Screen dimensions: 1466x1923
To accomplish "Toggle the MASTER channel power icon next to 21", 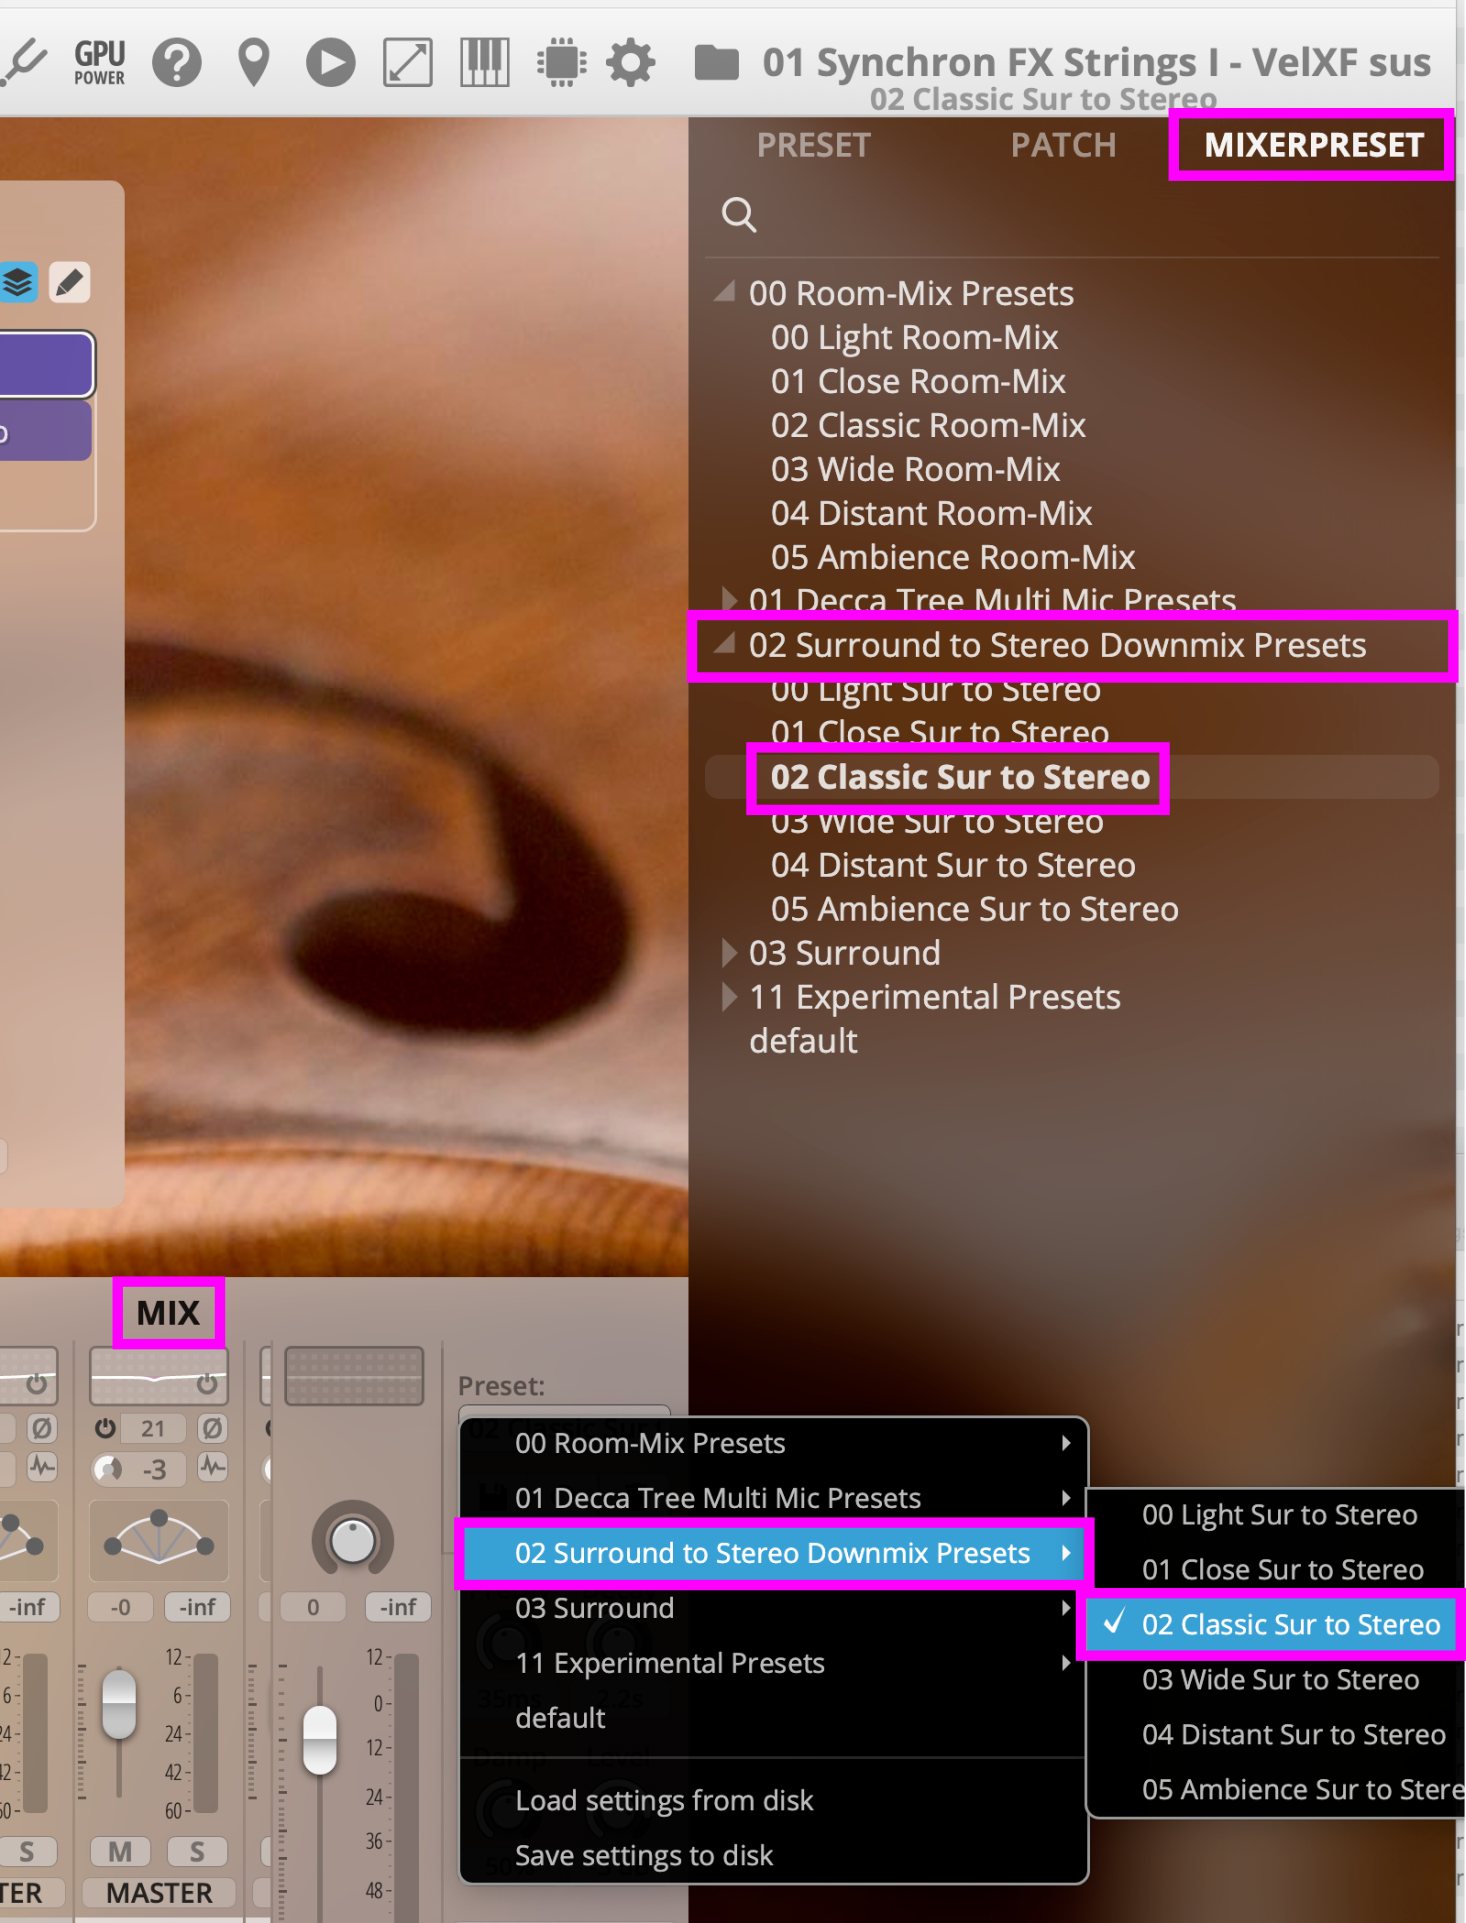I will 105,1428.
